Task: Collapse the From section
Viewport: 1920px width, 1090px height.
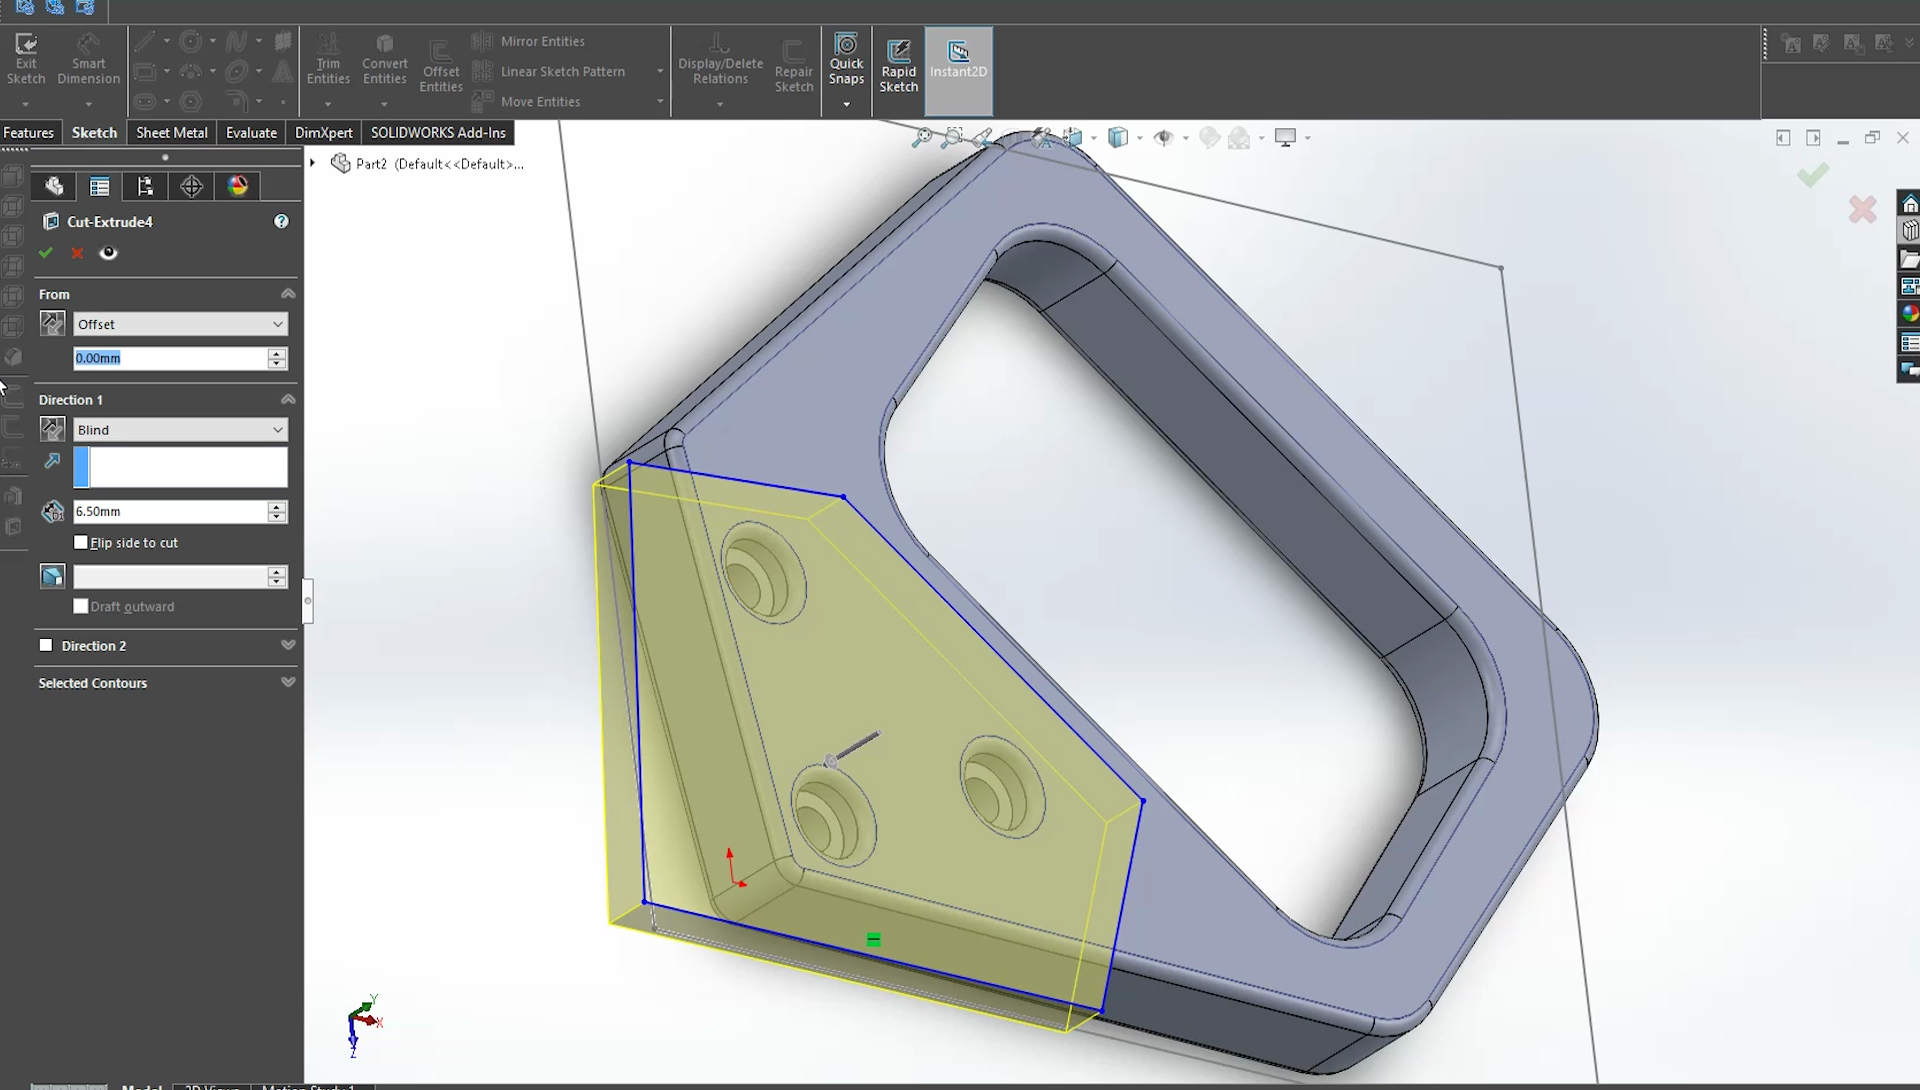Action: coord(288,294)
